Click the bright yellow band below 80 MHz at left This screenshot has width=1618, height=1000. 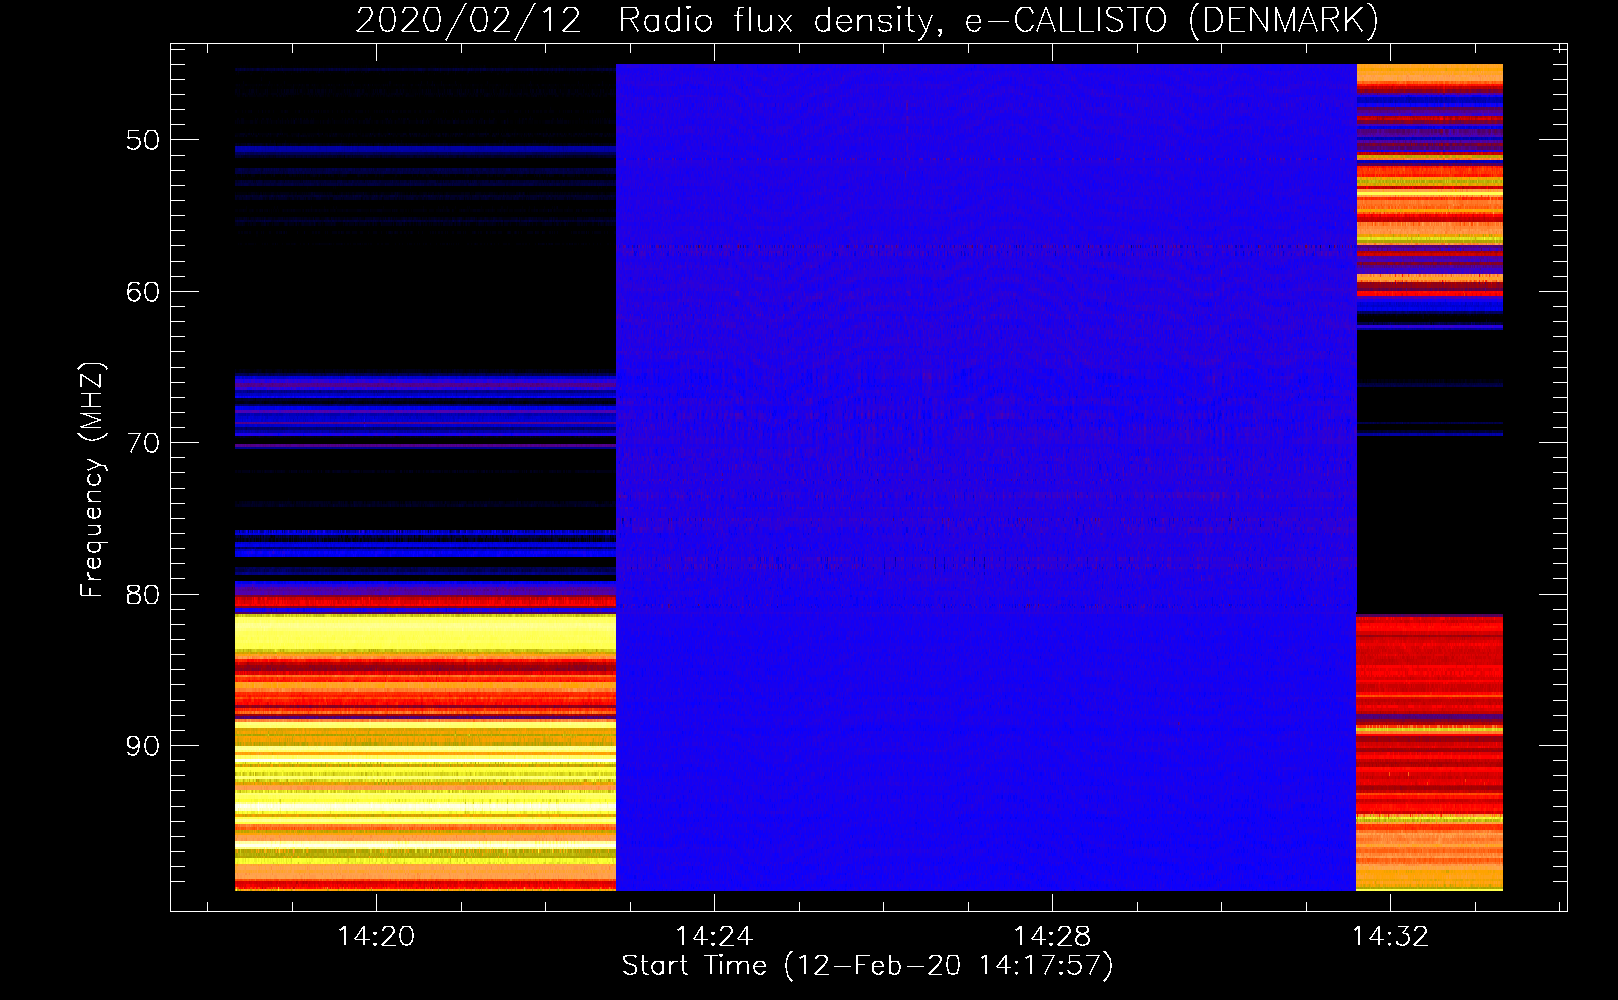click(x=425, y=632)
